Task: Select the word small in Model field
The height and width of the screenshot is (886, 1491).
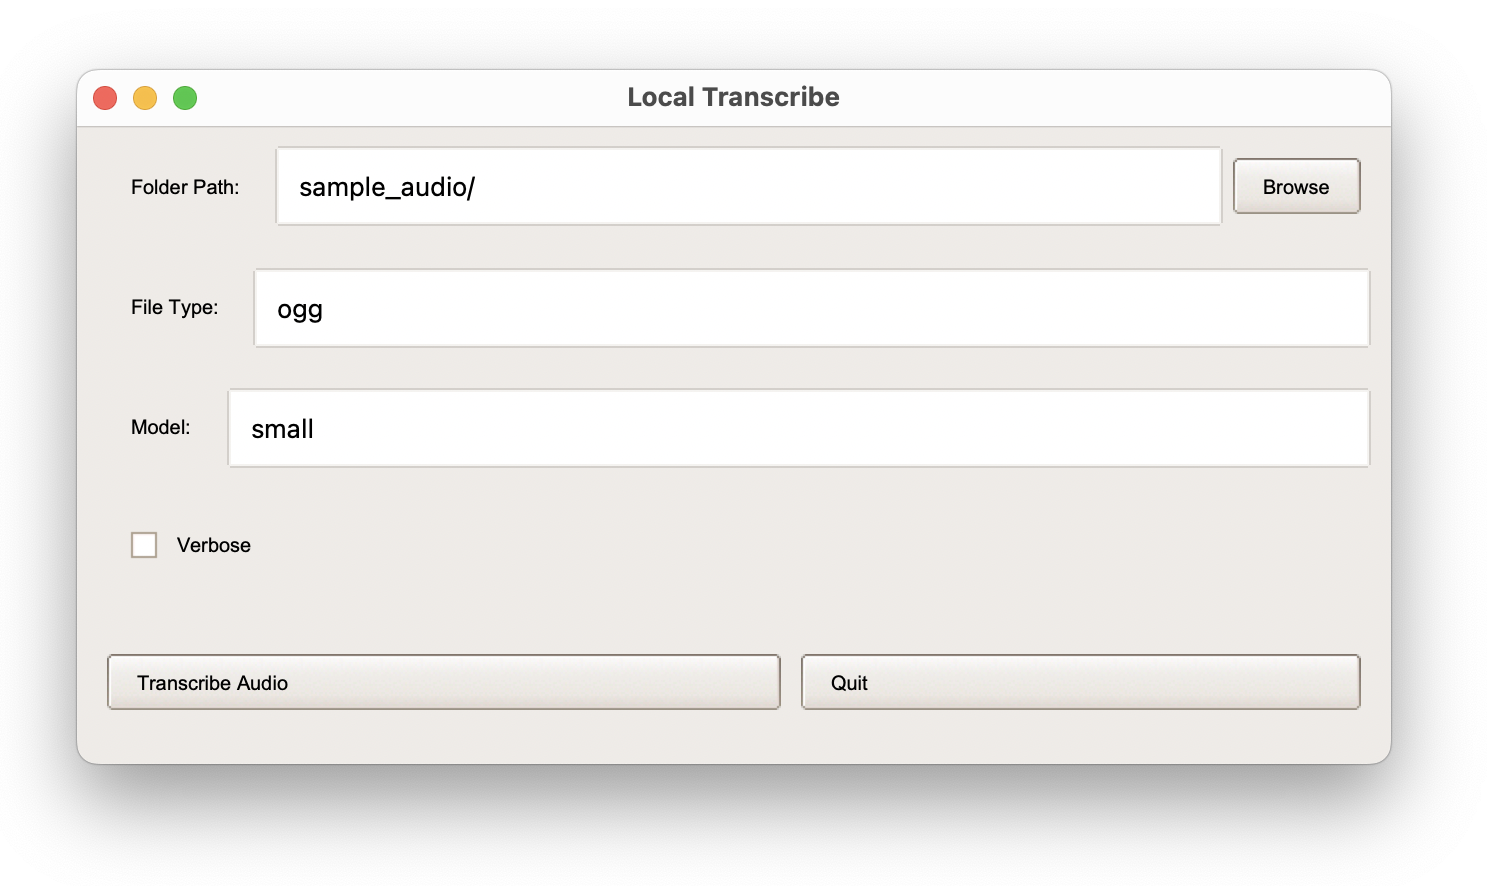Action: click(x=283, y=429)
